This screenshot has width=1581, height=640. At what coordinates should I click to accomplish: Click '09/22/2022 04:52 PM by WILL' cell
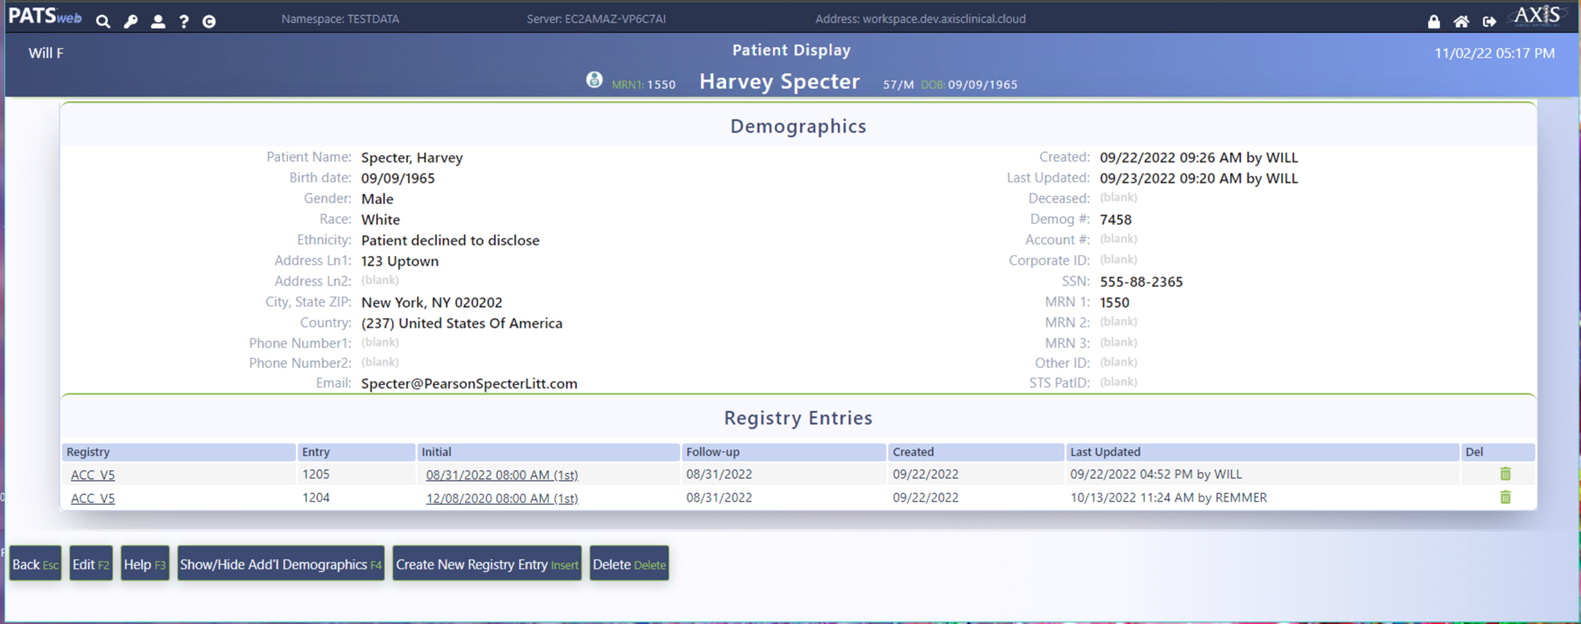(1156, 474)
